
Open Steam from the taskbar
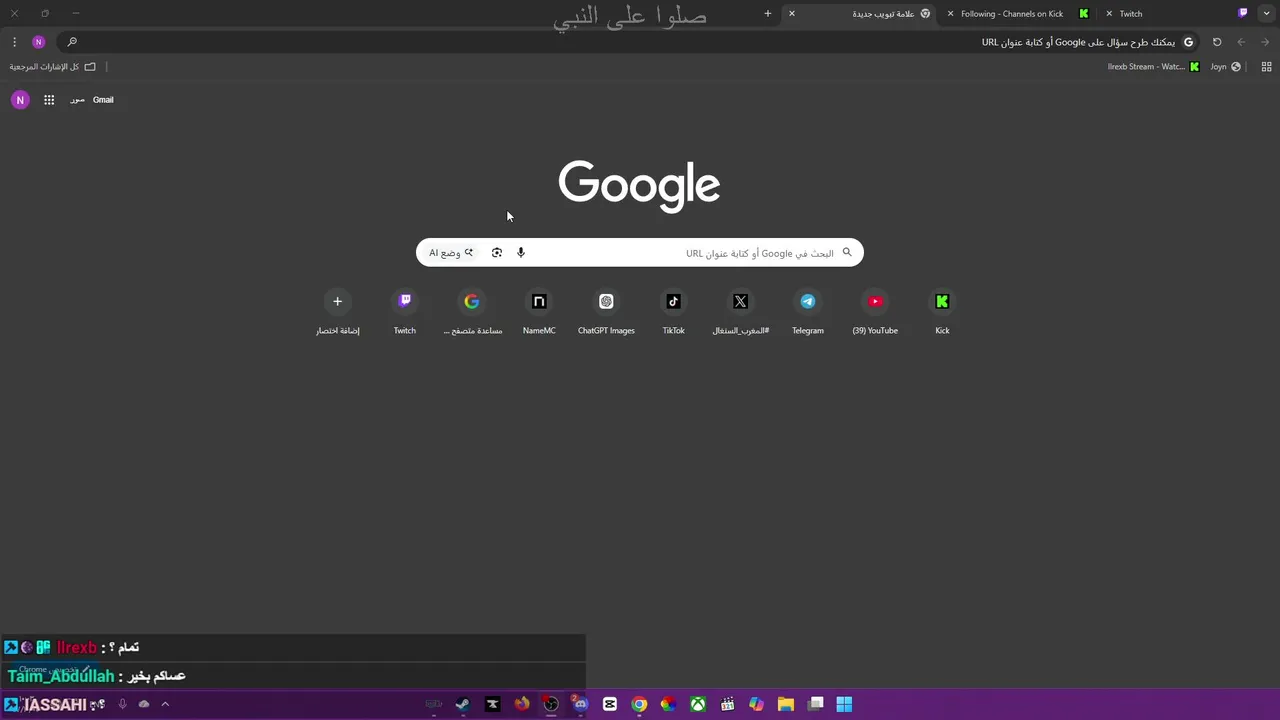coord(463,704)
